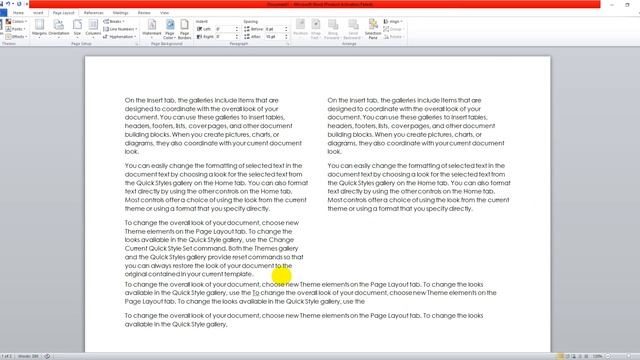Open the Watermark gallery
The image size is (640, 360).
[152, 29]
